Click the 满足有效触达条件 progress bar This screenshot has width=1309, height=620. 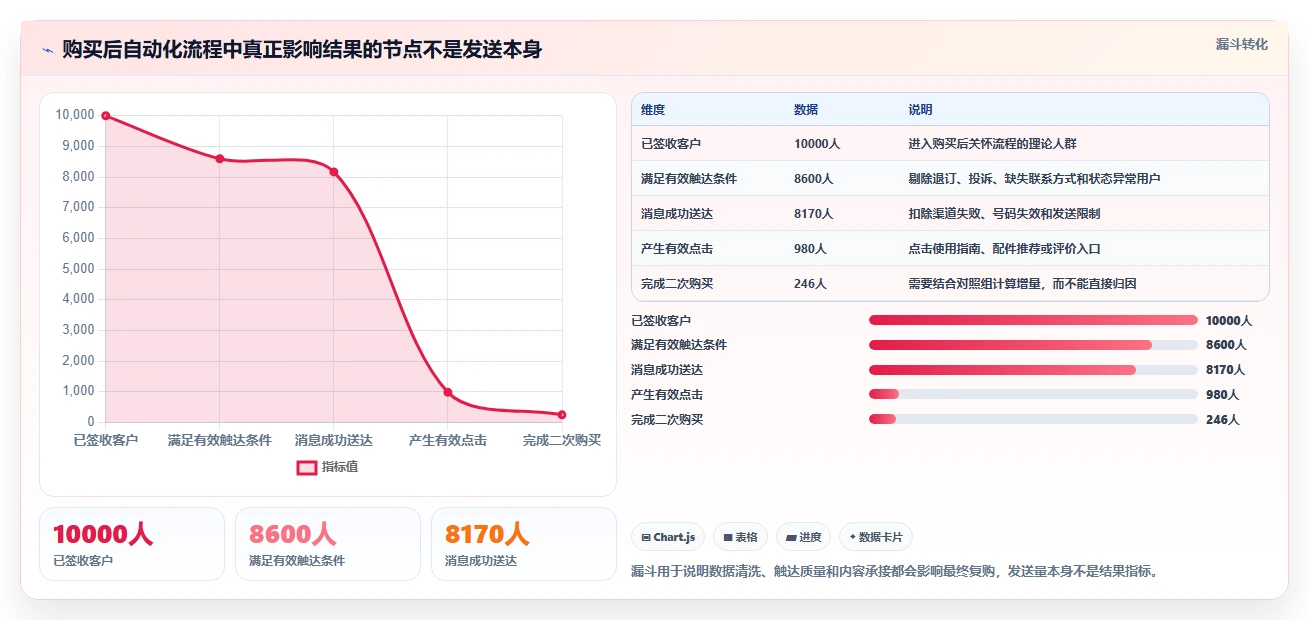pos(1033,345)
